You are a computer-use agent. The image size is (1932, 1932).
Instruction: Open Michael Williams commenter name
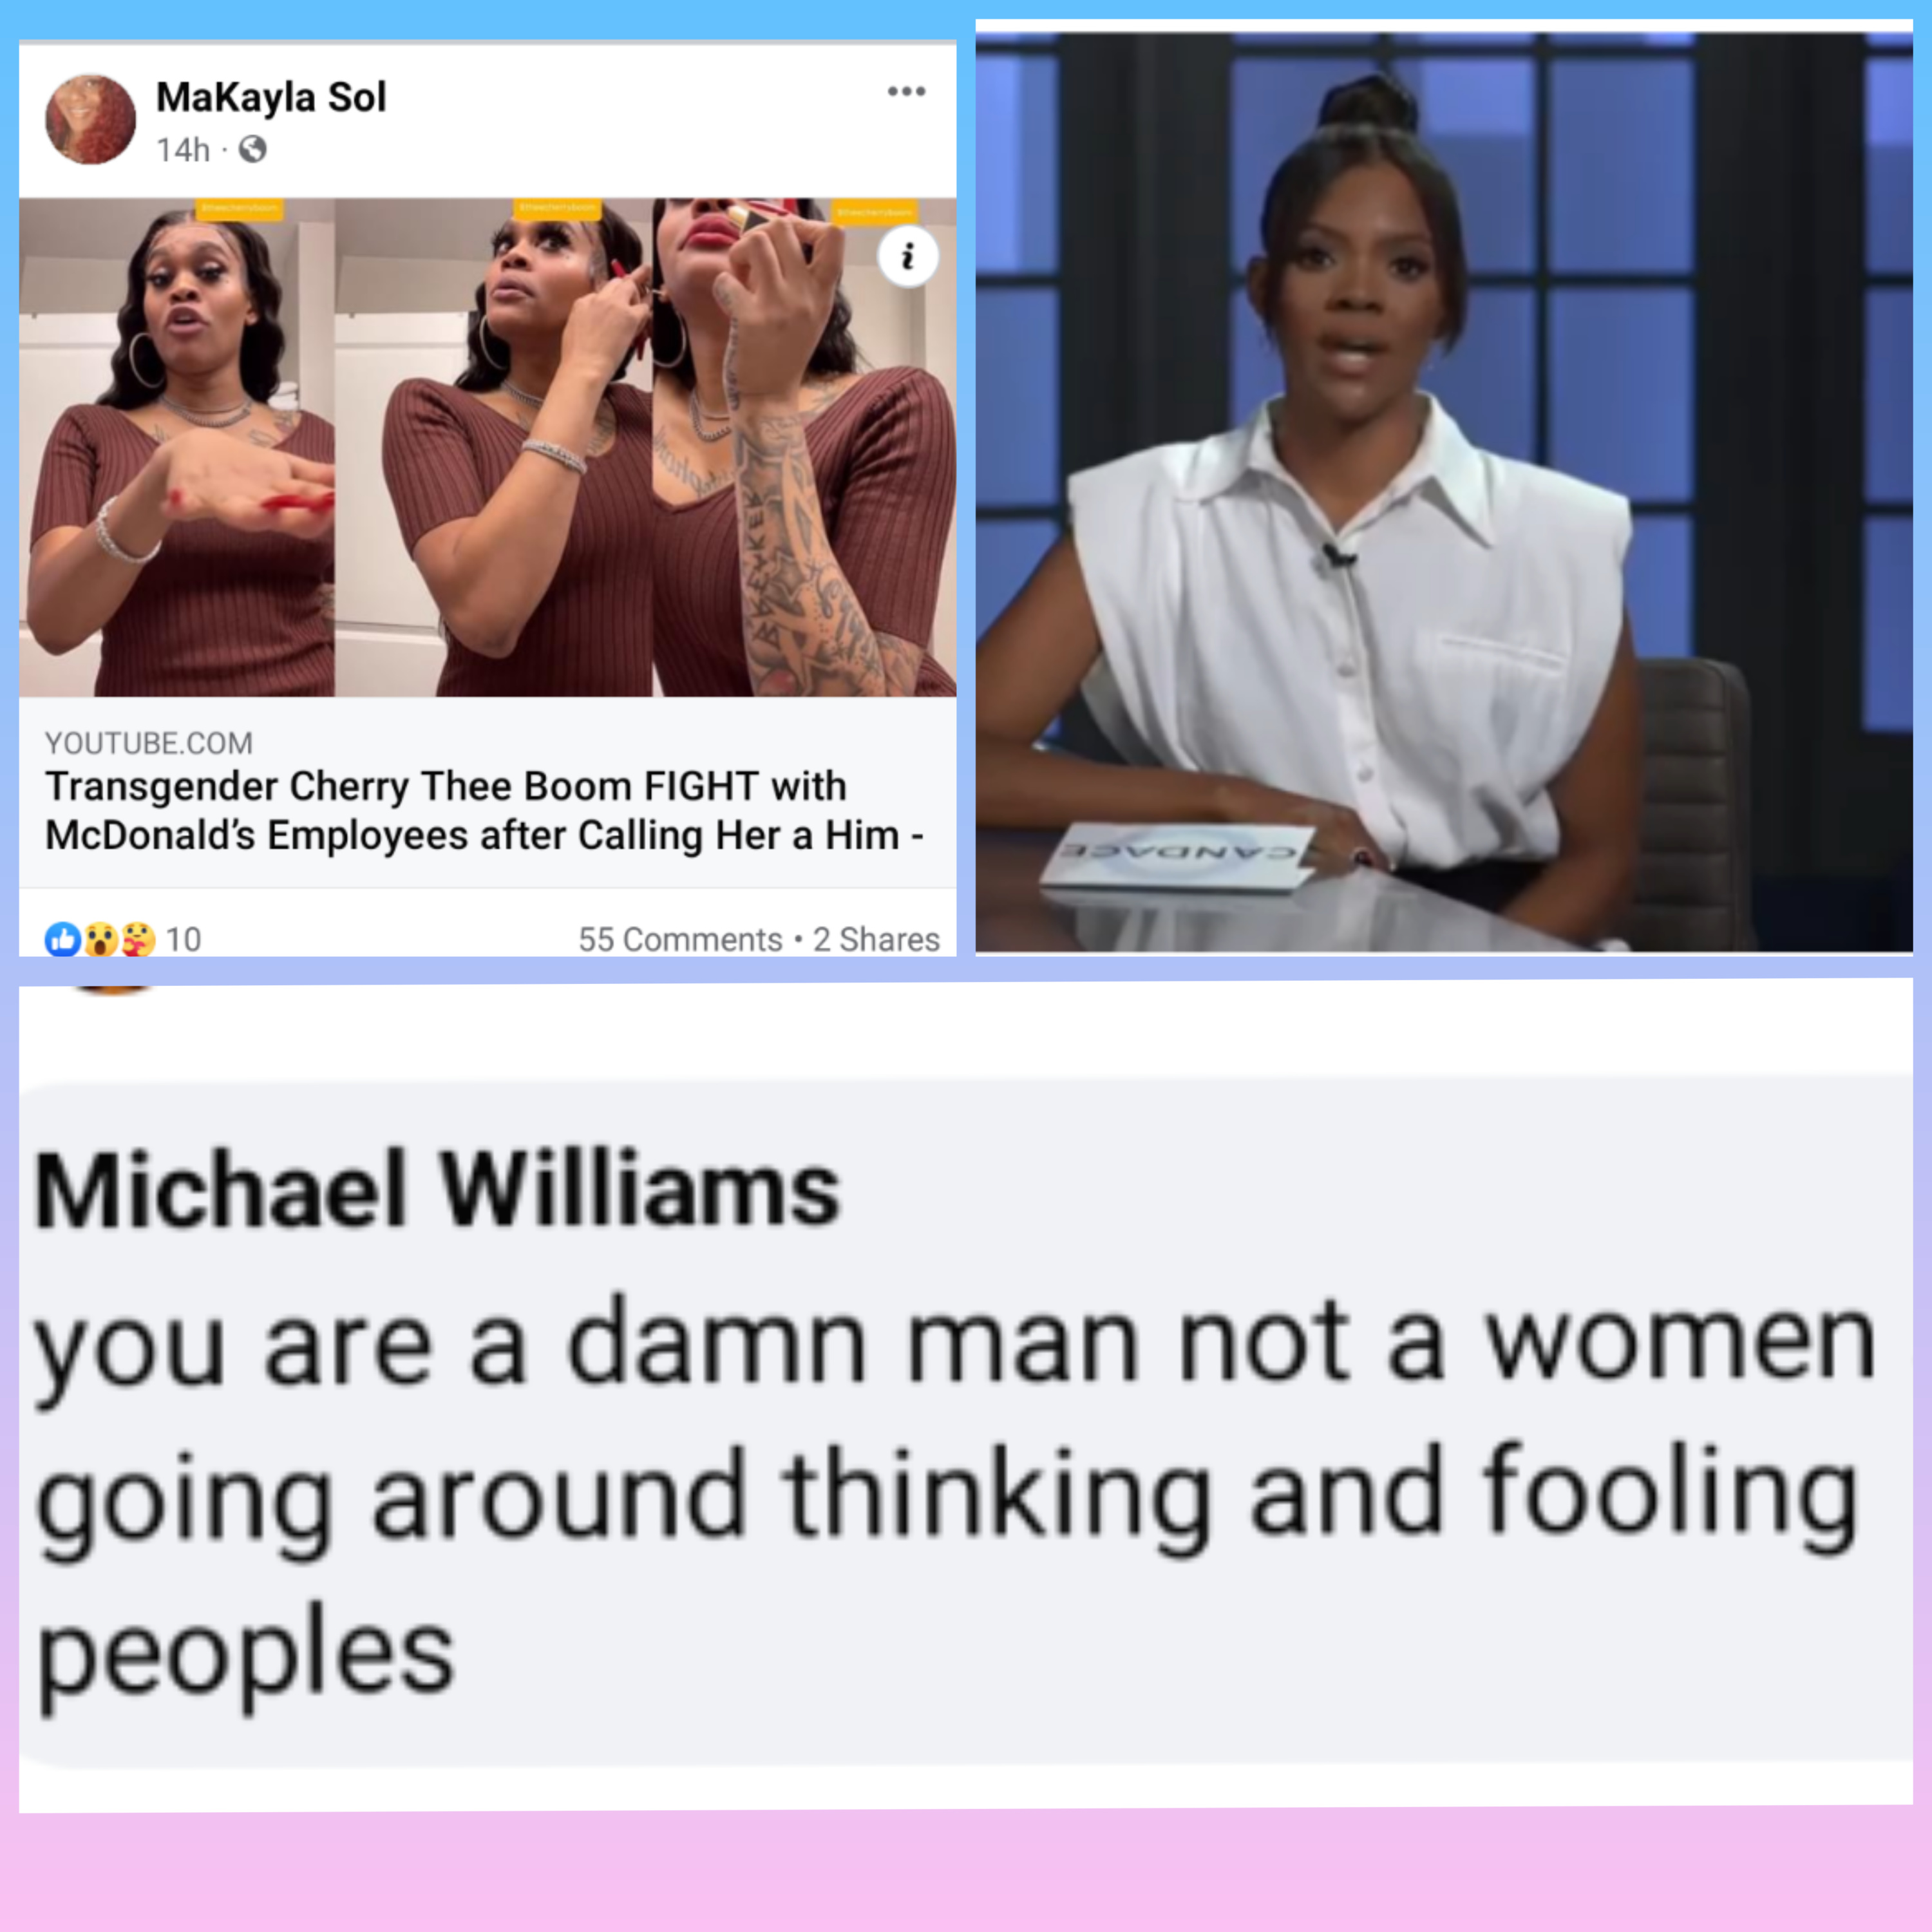437,1189
